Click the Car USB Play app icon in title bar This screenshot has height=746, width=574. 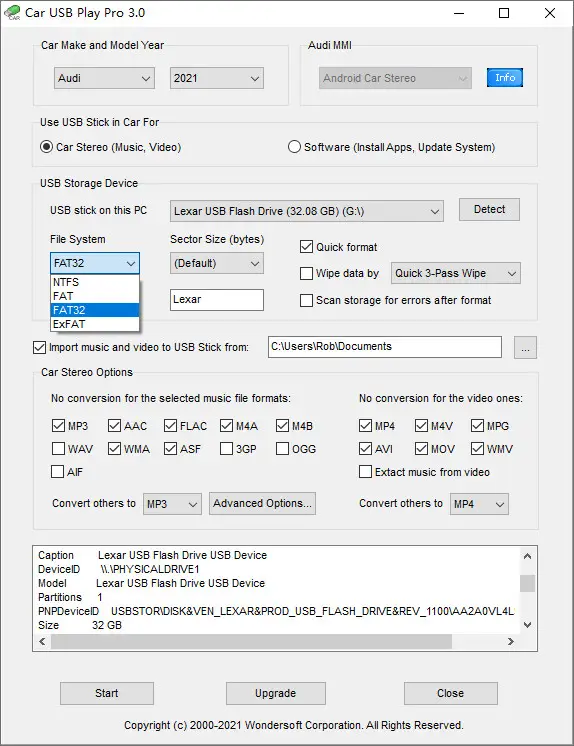click(x=12, y=12)
